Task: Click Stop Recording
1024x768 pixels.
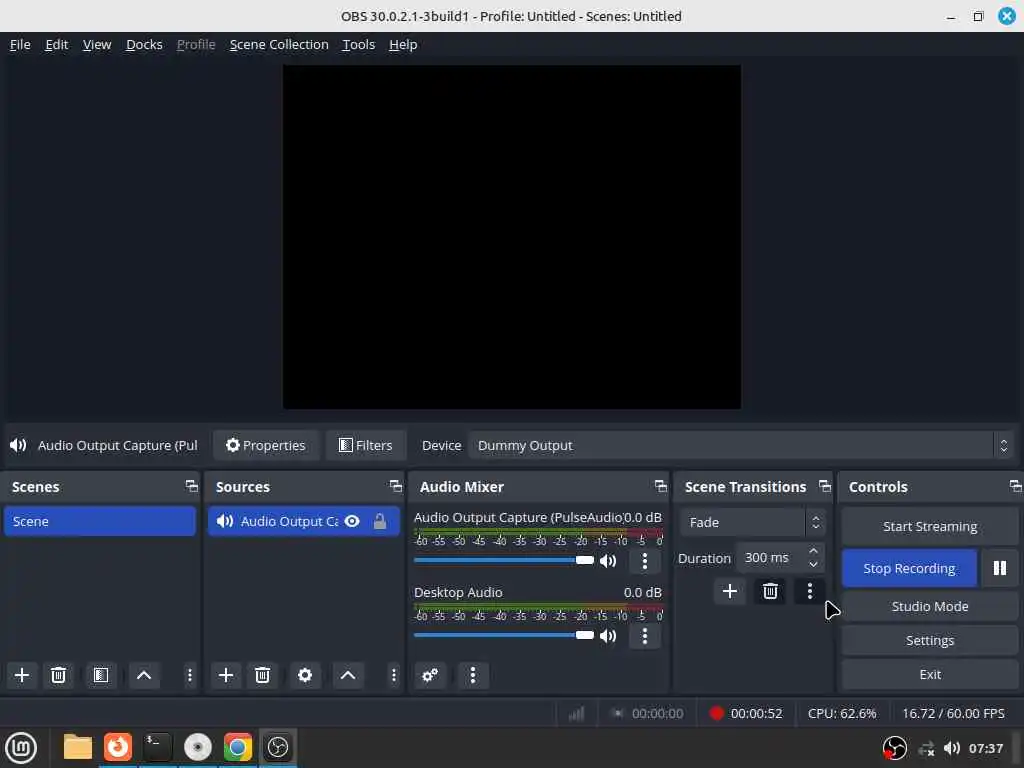Action: [909, 568]
